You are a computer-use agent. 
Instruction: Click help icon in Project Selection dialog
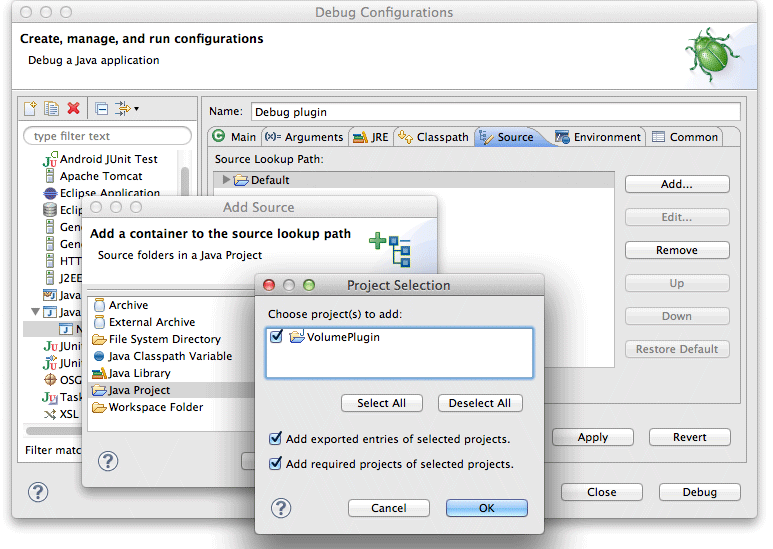(x=281, y=508)
